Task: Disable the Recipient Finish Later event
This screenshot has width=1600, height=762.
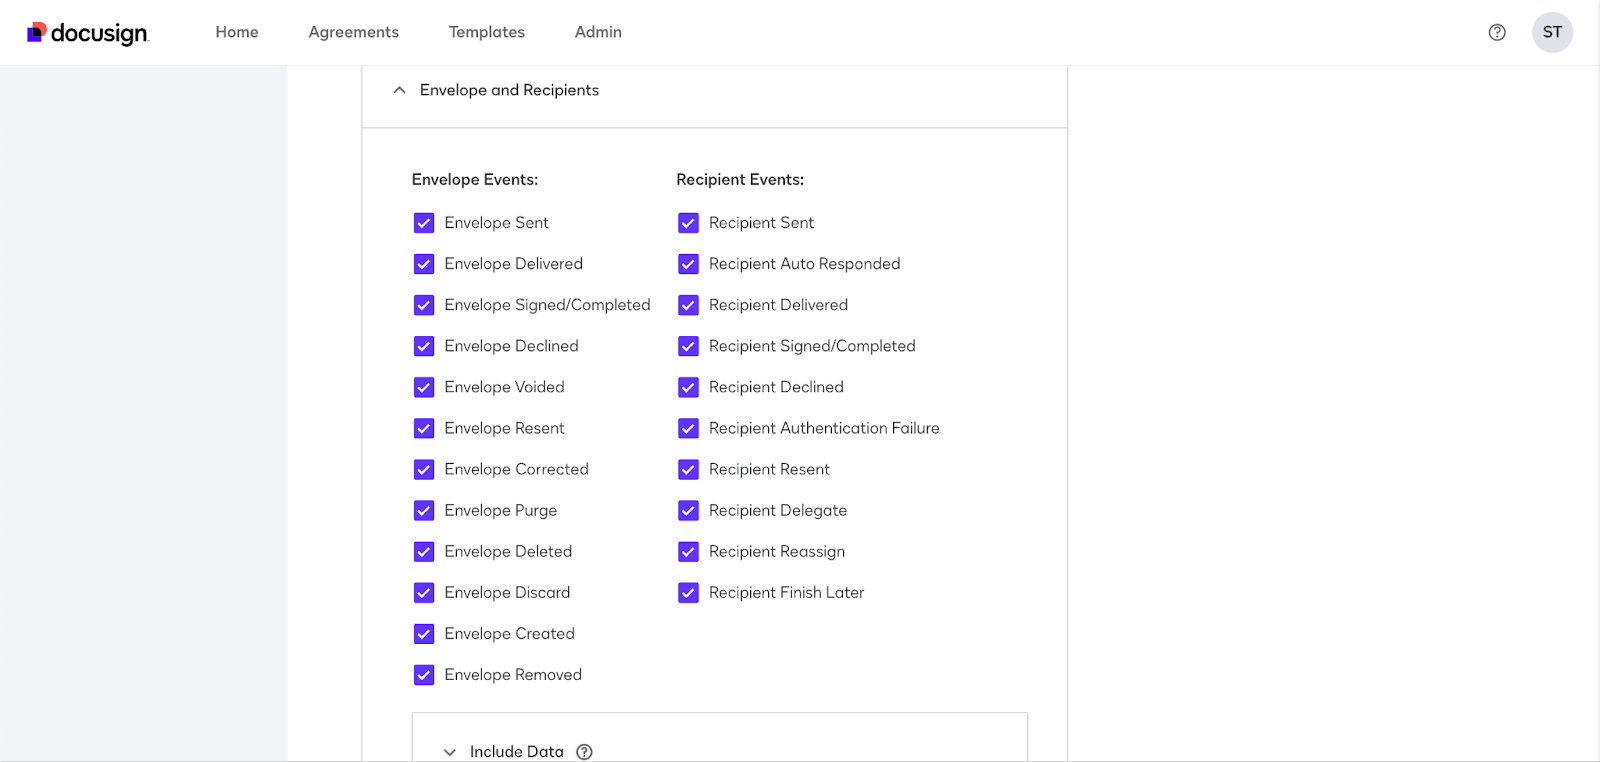Action: (688, 593)
